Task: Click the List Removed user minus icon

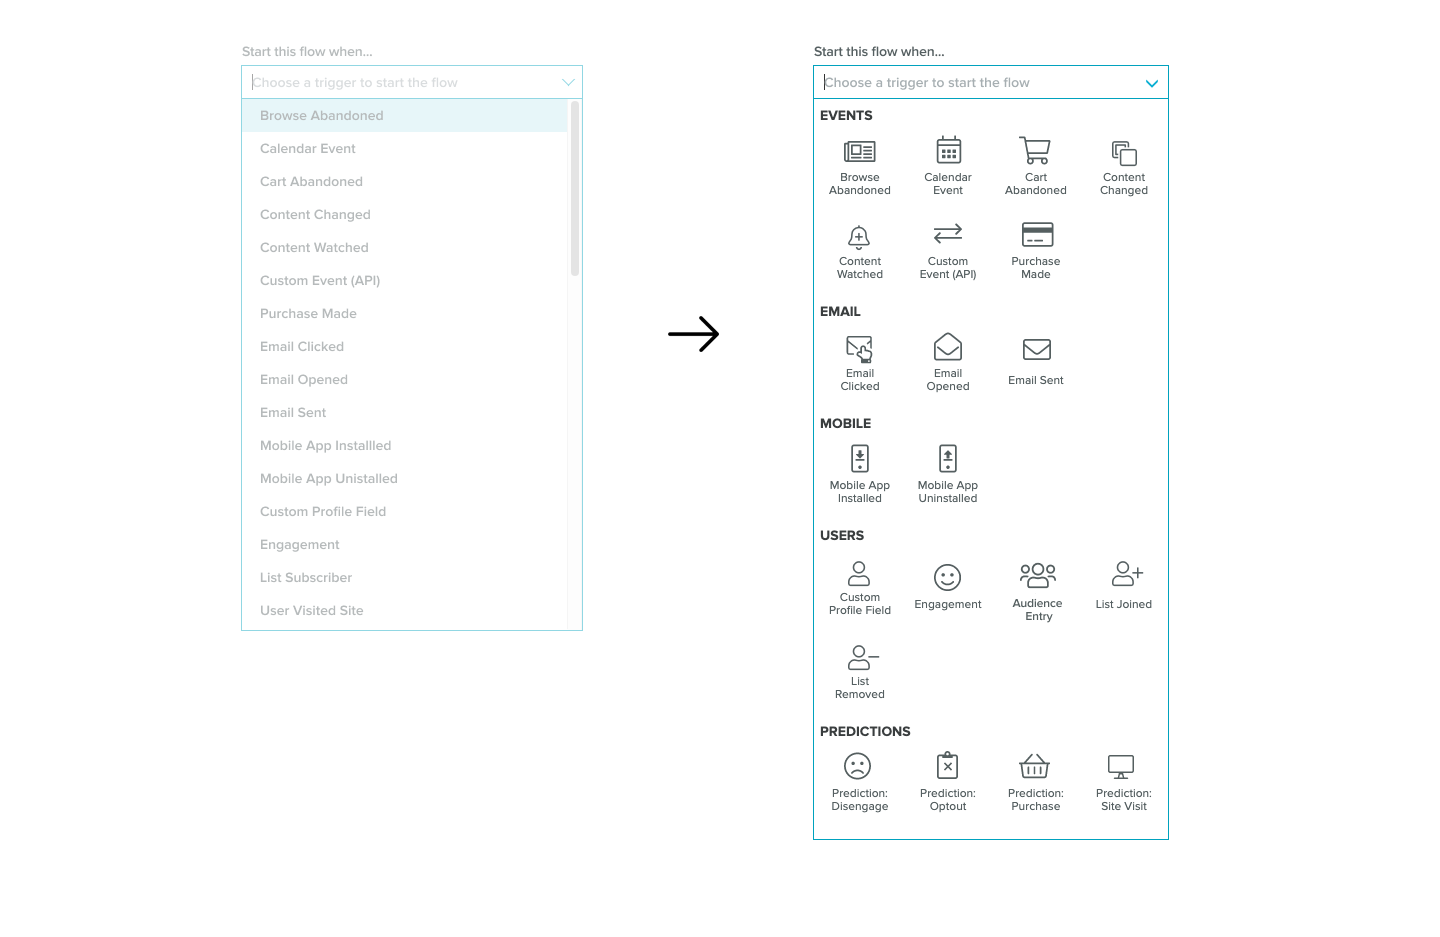Action: (861, 658)
